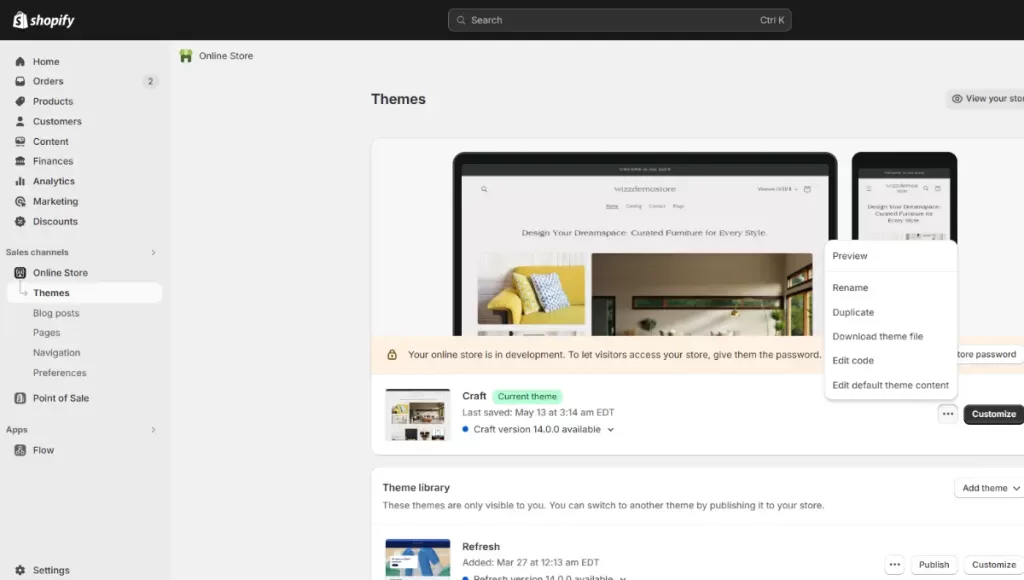Click the Shopify logo
The width and height of the screenshot is (1024, 580).
click(x=43, y=20)
